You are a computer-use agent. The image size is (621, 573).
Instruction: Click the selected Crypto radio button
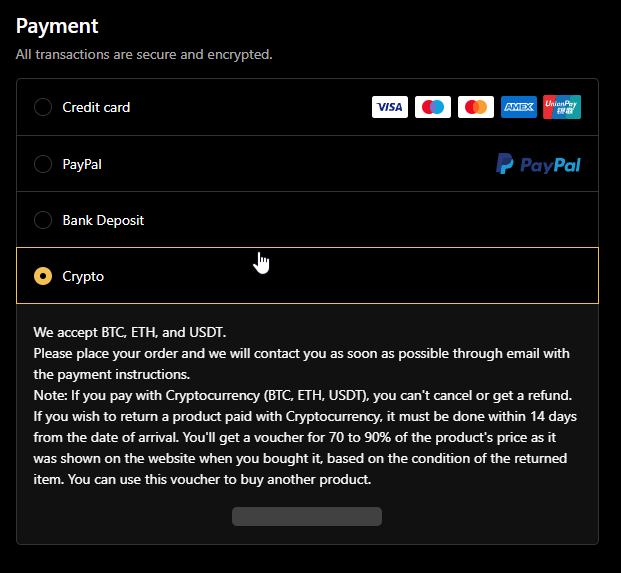point(43,276)
